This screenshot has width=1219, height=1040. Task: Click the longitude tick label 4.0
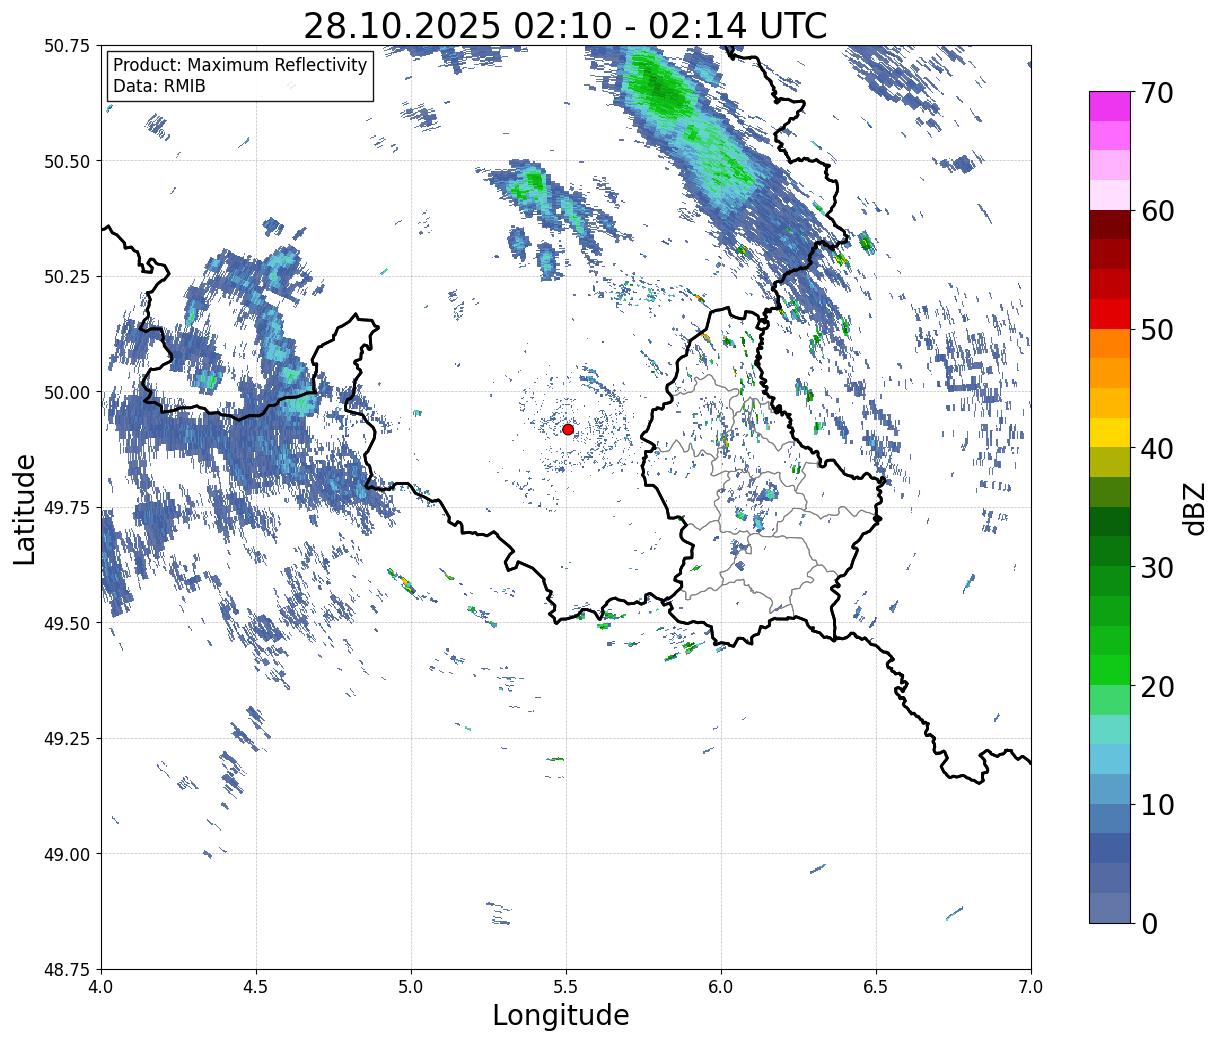(x=101, y=987)
